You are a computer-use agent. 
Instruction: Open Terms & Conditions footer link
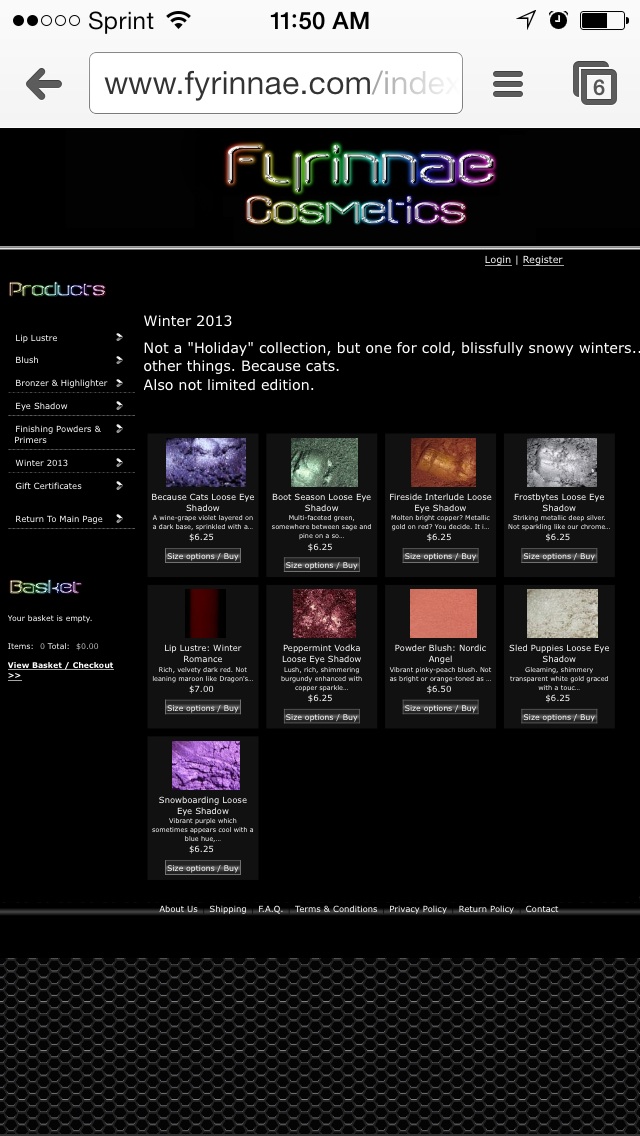pyautogui.click(x=336, y=909)
